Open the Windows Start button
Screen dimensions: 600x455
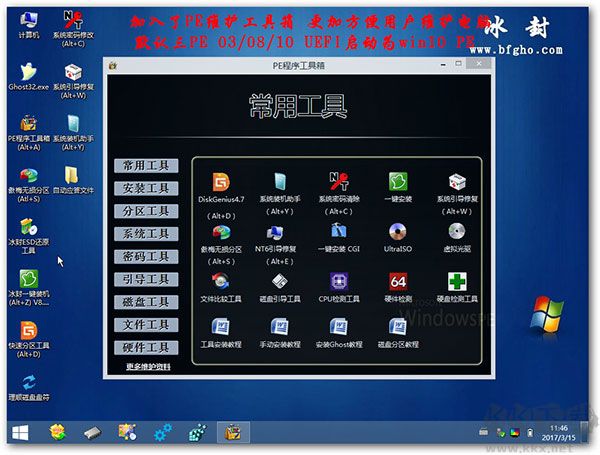[19, 432]
